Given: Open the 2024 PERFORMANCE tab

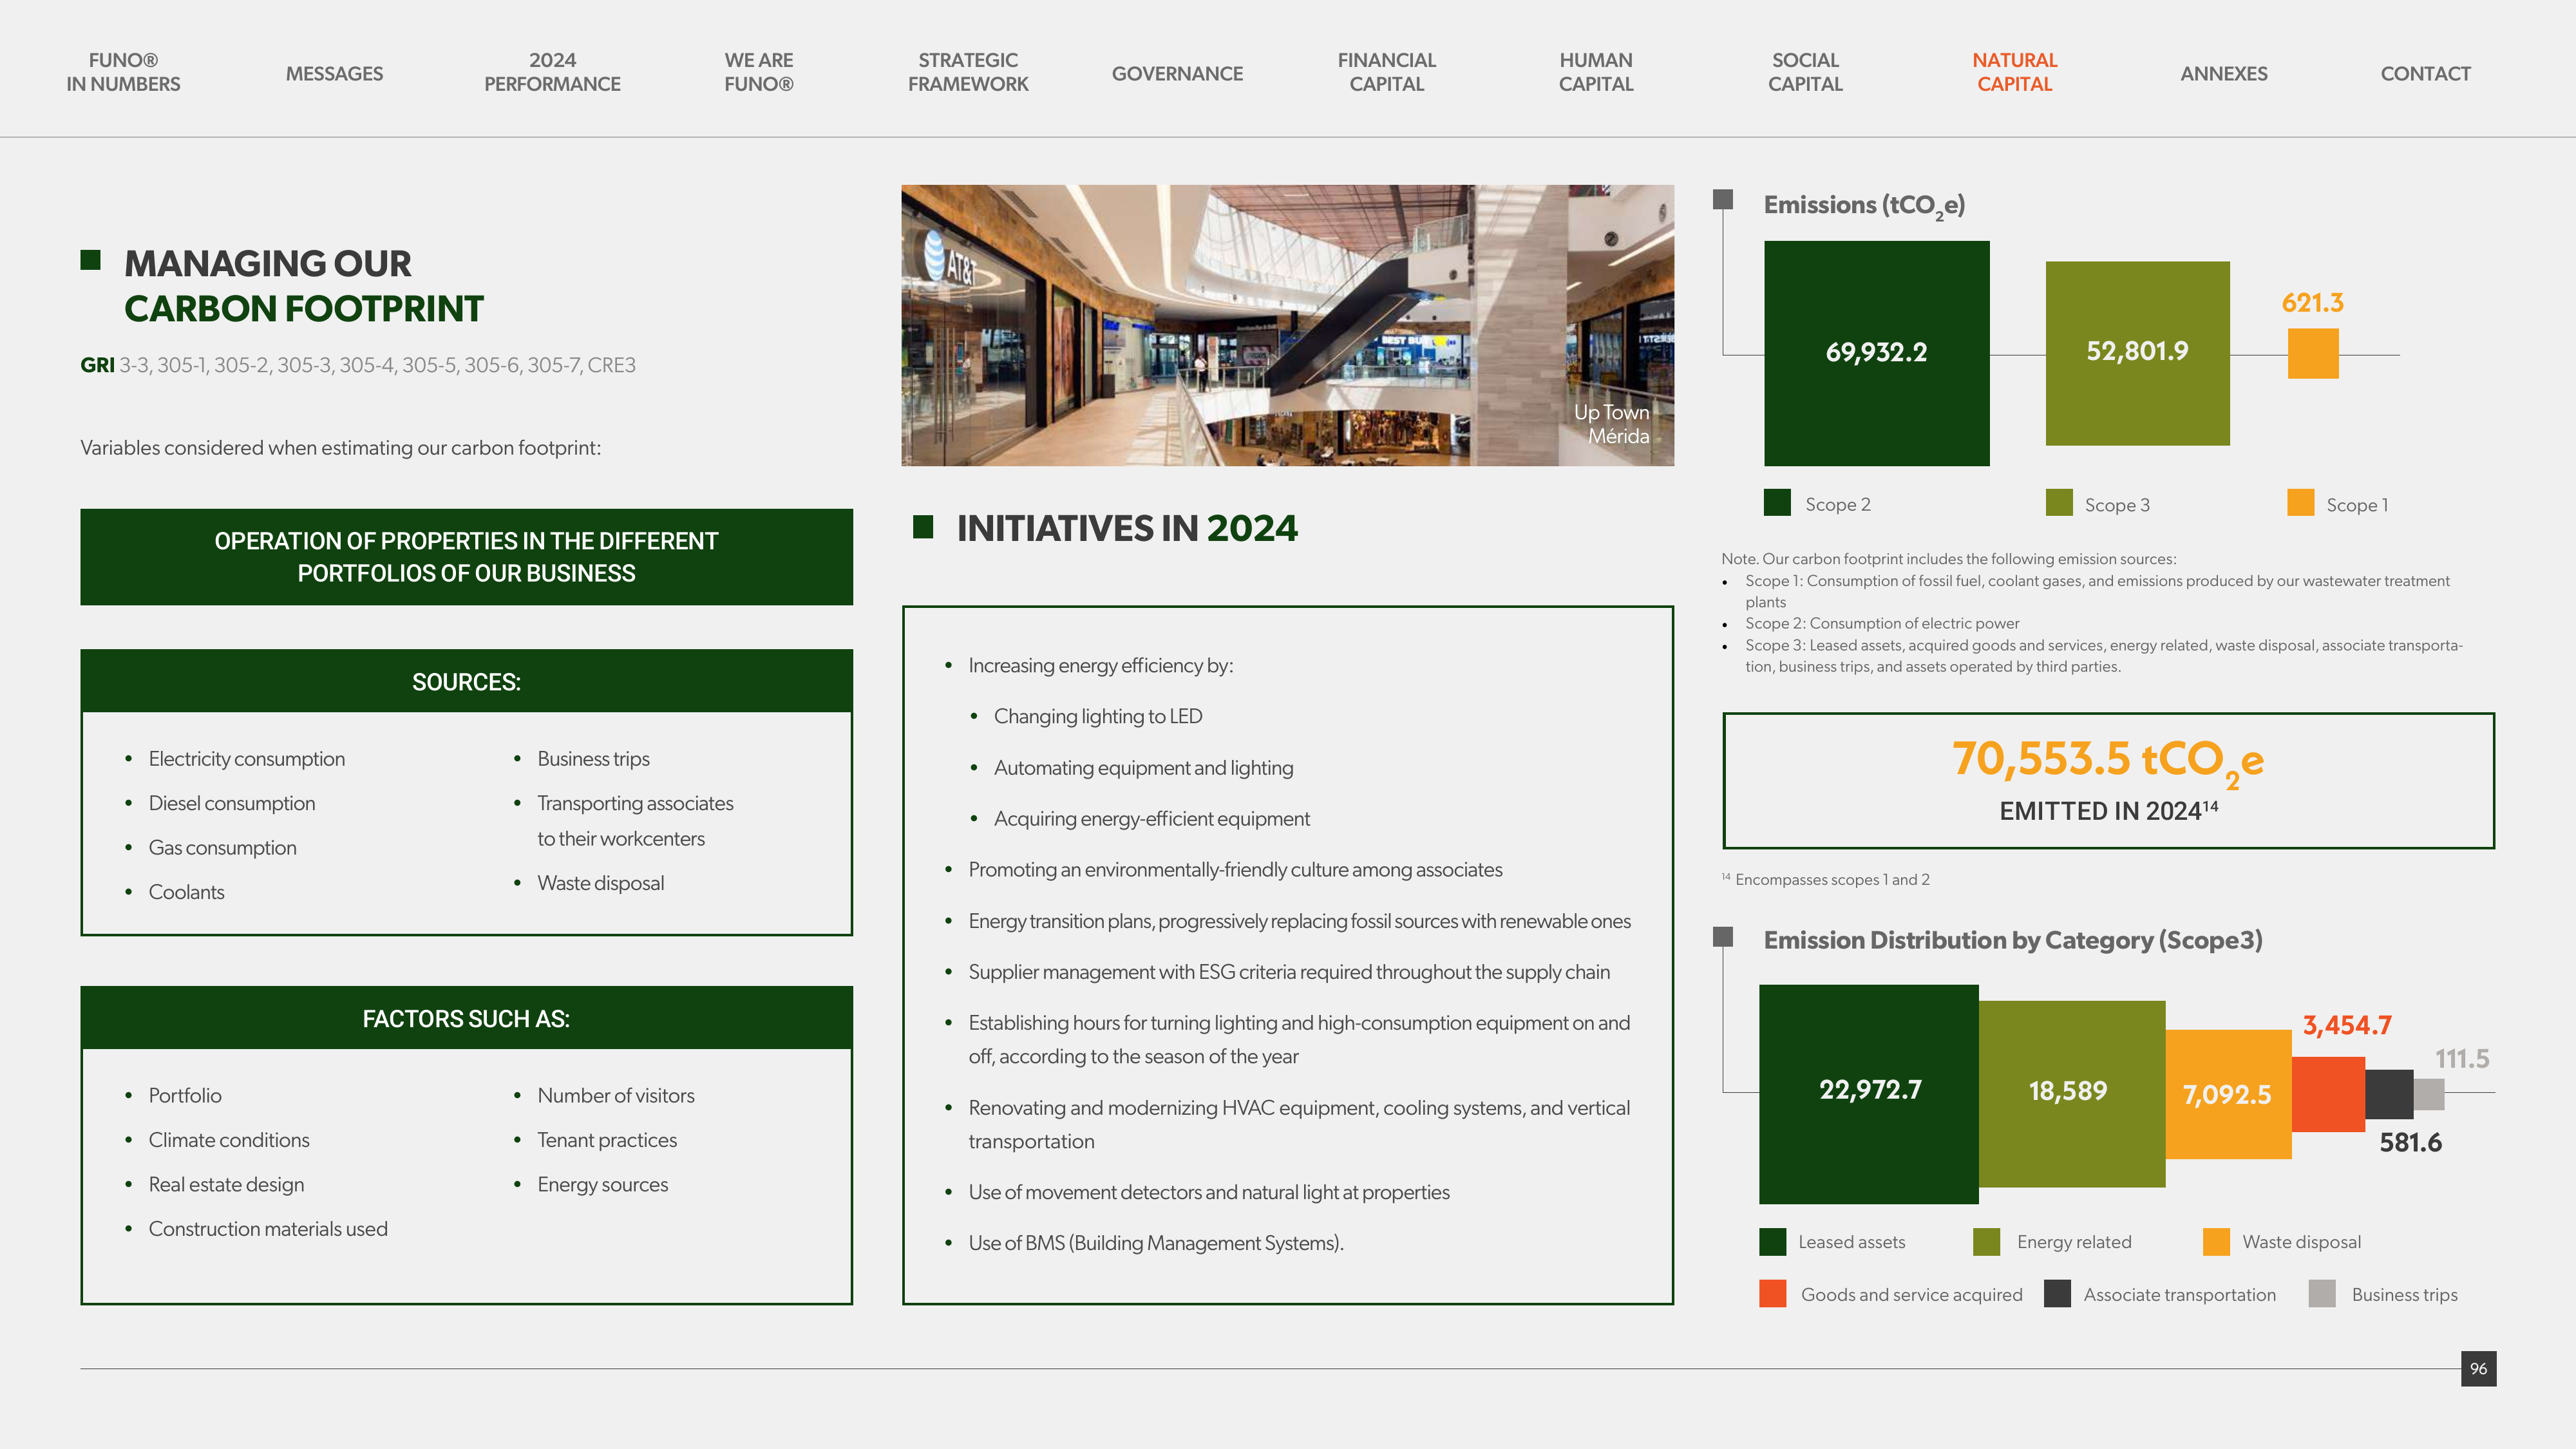Looking at the screenshot, I should (552, 72).
